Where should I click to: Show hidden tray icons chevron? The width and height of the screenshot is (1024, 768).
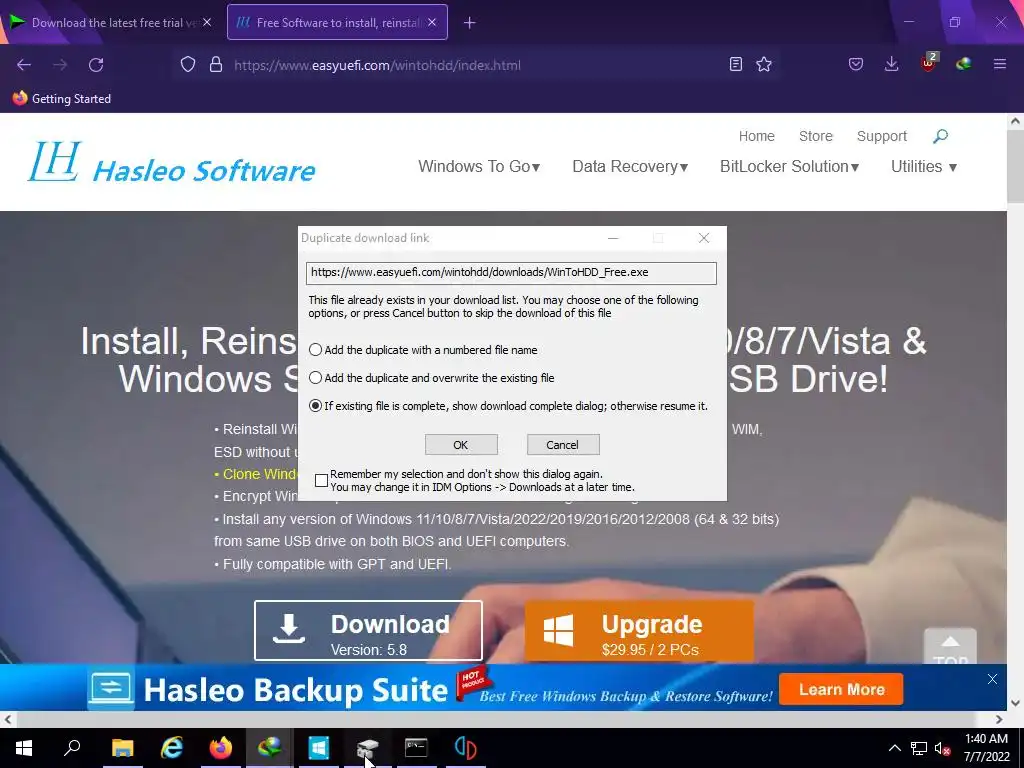tap(895, 748)
